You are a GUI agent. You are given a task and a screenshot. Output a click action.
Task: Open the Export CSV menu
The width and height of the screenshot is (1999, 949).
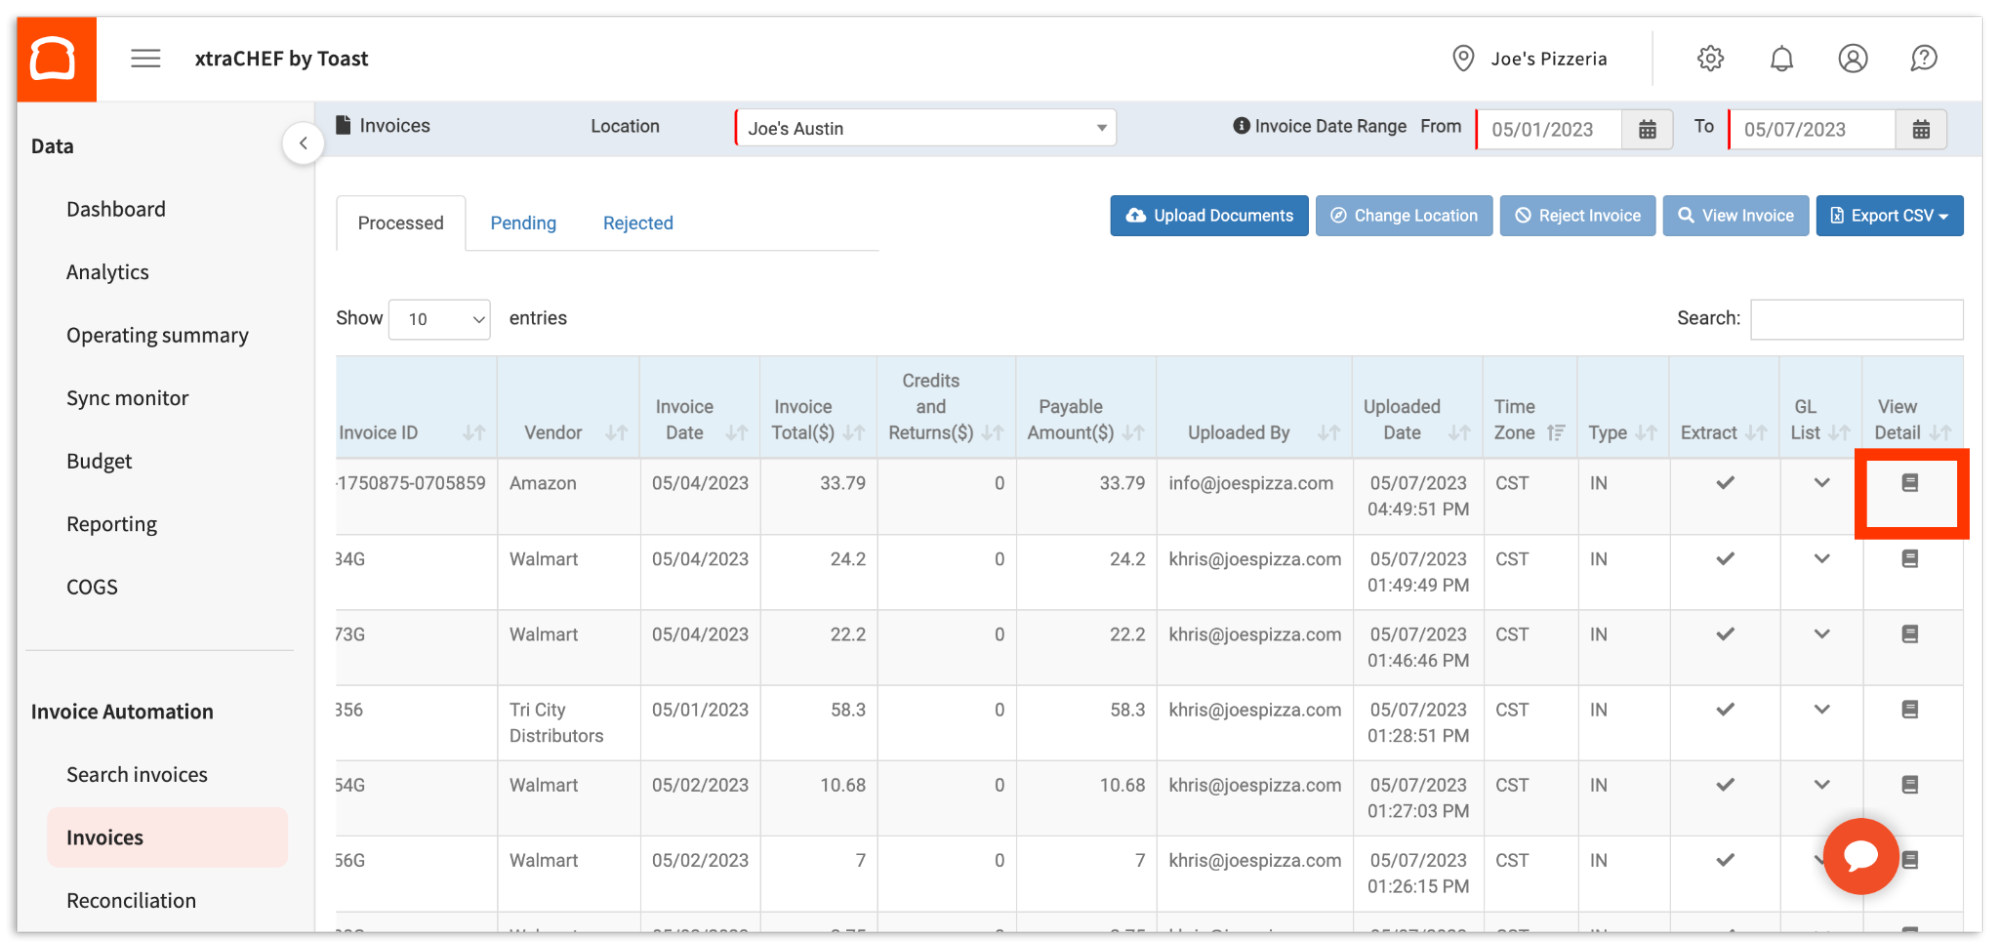[x=1889, y=215]
